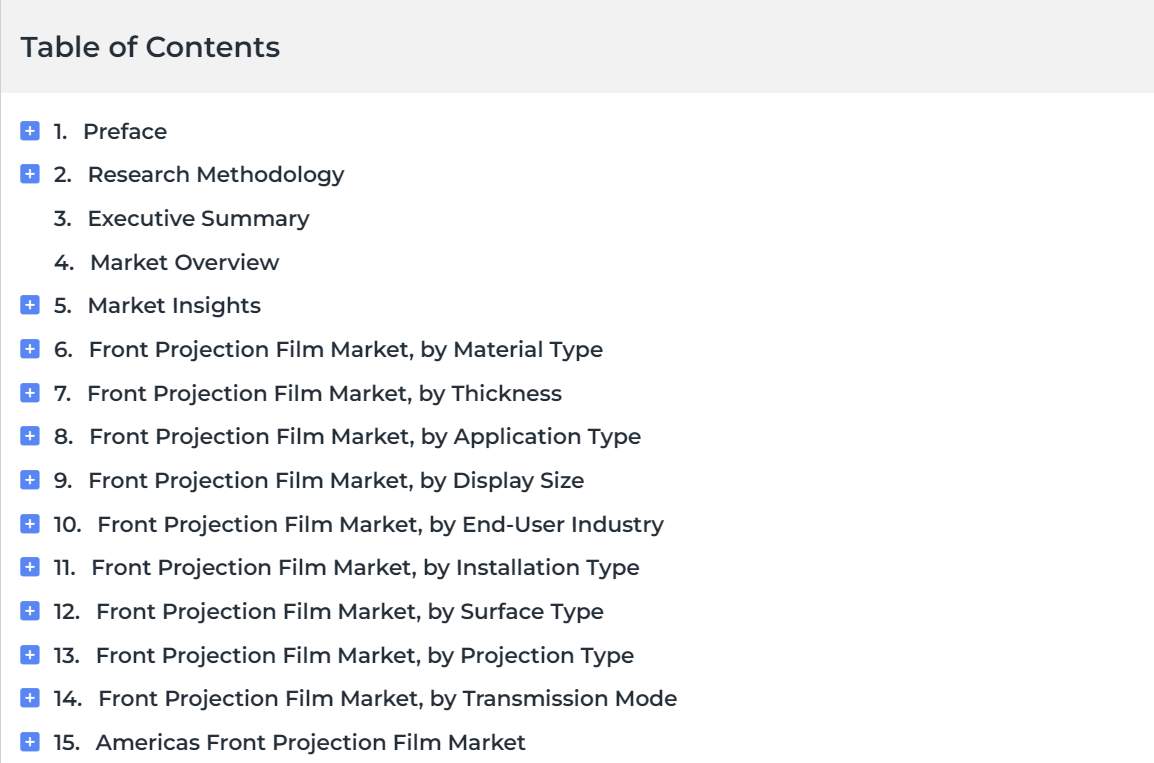Click plus icon beside by Application Type
Image resolution: width=1154 pixels, height=763 pixels.
[x=29, y=436]
